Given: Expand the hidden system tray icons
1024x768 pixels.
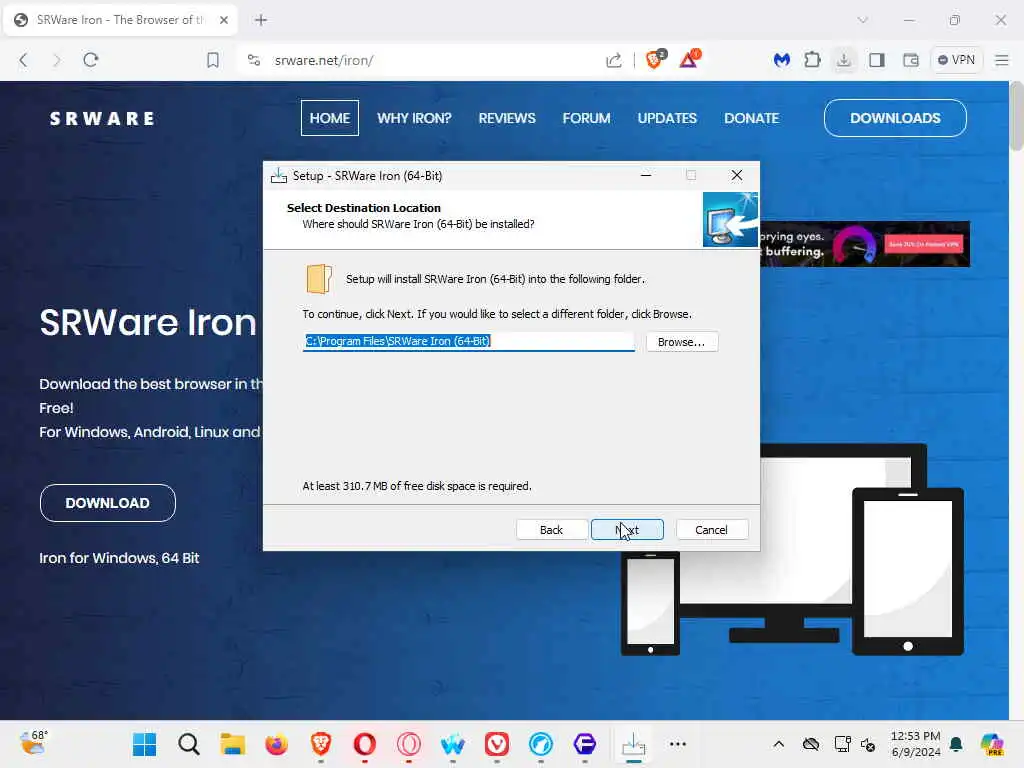Looking at the screenshot, I should tap(778, 744).
